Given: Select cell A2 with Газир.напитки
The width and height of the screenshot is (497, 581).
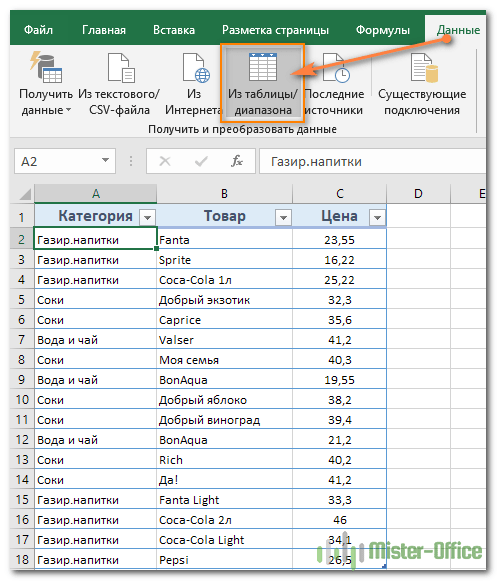Looking at the screenshot, I should click(96, 239).
